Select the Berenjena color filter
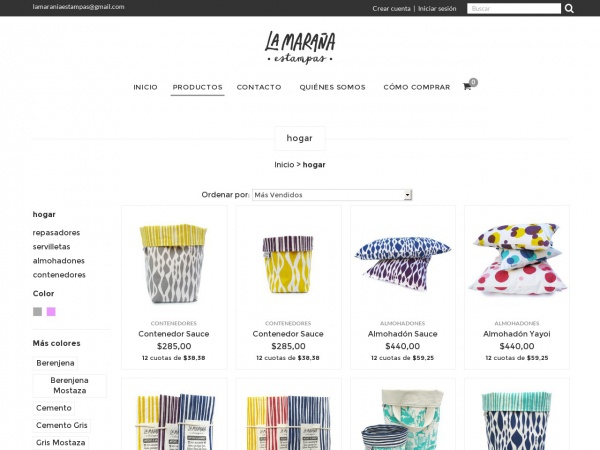The height and width of the screenshot is (450, 600). pyautogui.click(x=55, y=363)
